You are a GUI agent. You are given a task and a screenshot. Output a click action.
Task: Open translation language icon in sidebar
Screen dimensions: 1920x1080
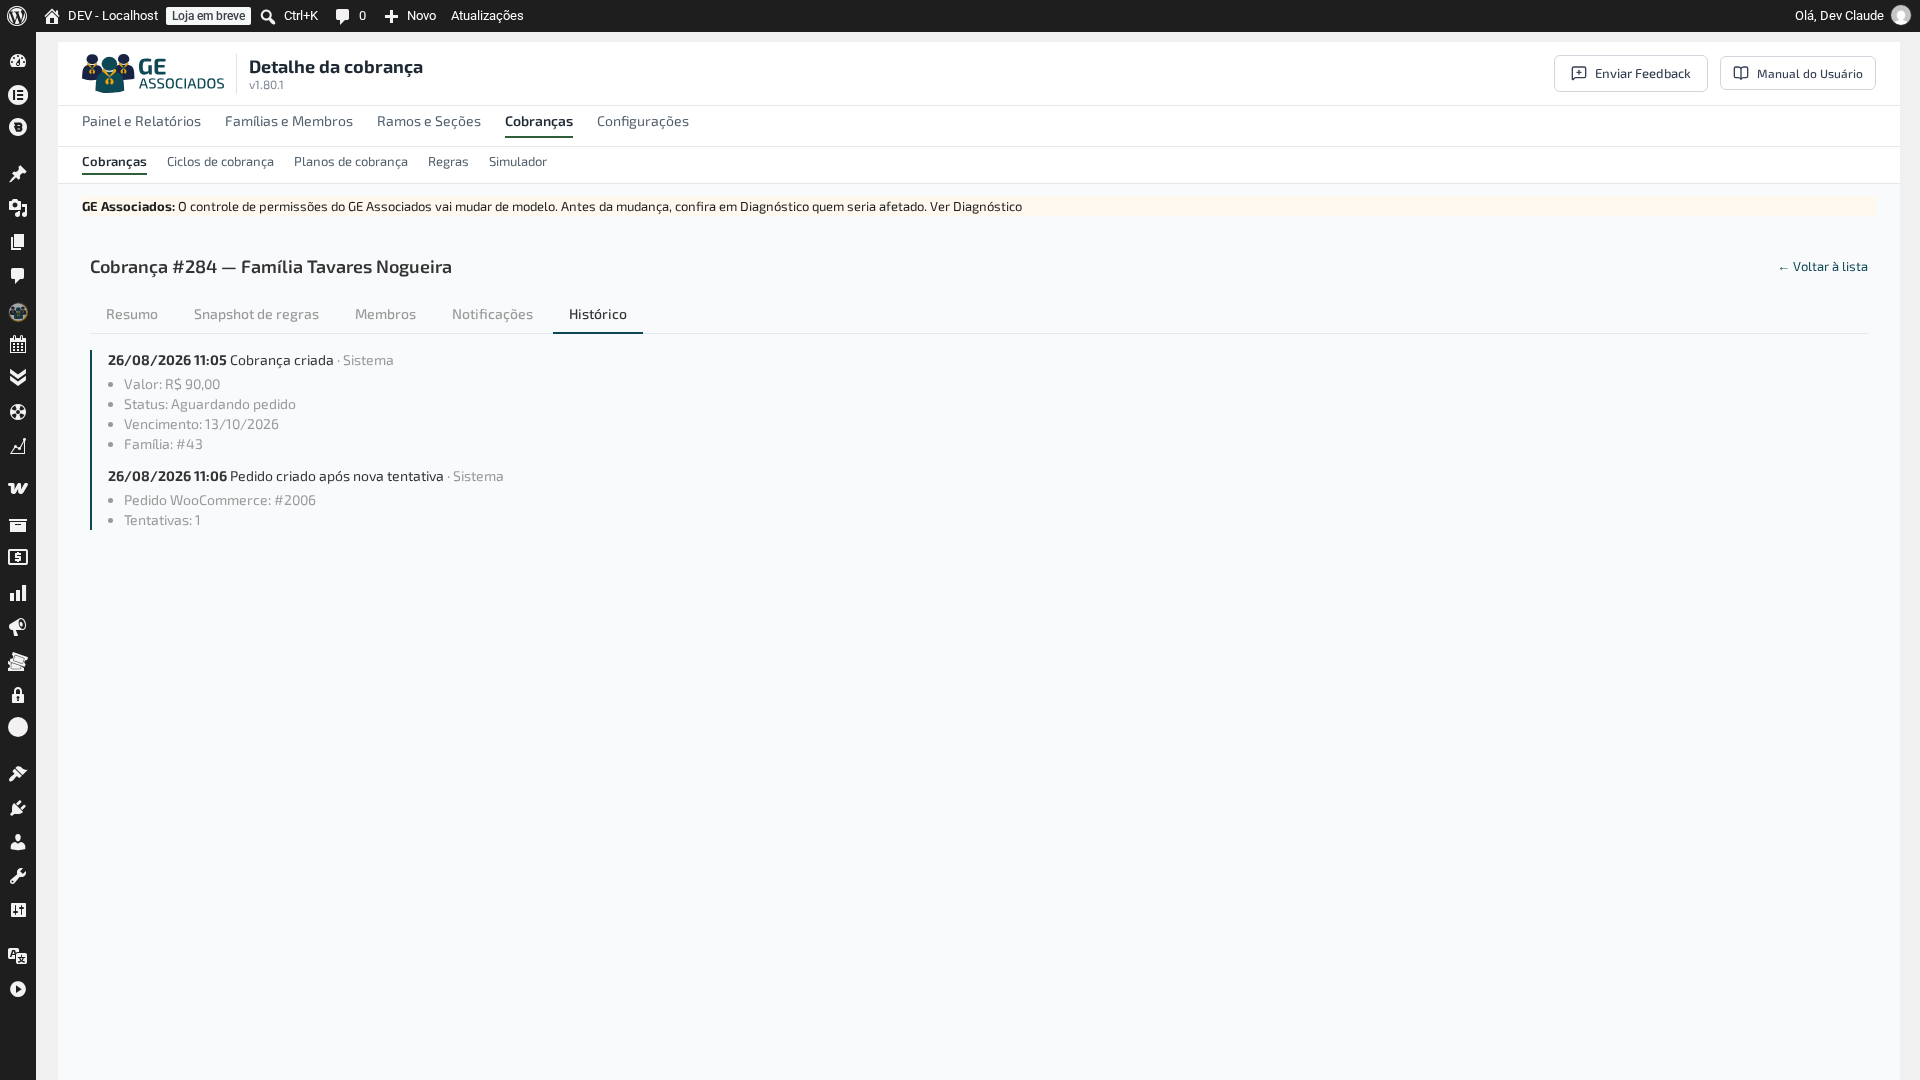point(18,956)
